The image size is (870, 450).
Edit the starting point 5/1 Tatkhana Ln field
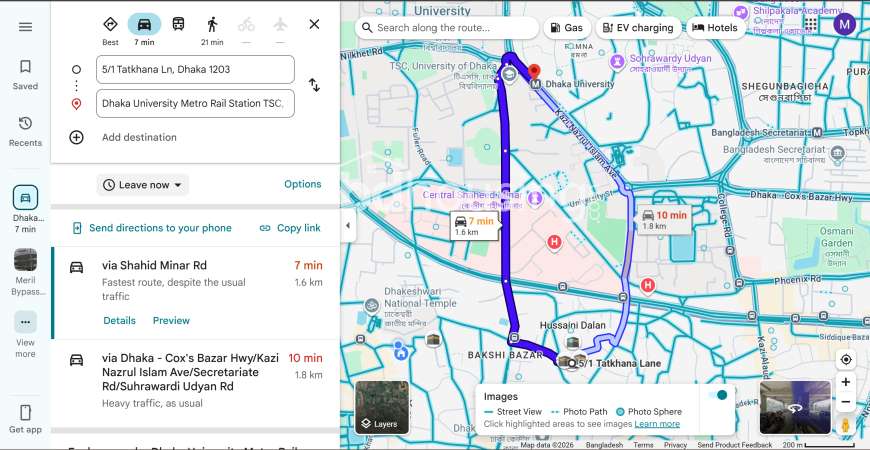195,69
